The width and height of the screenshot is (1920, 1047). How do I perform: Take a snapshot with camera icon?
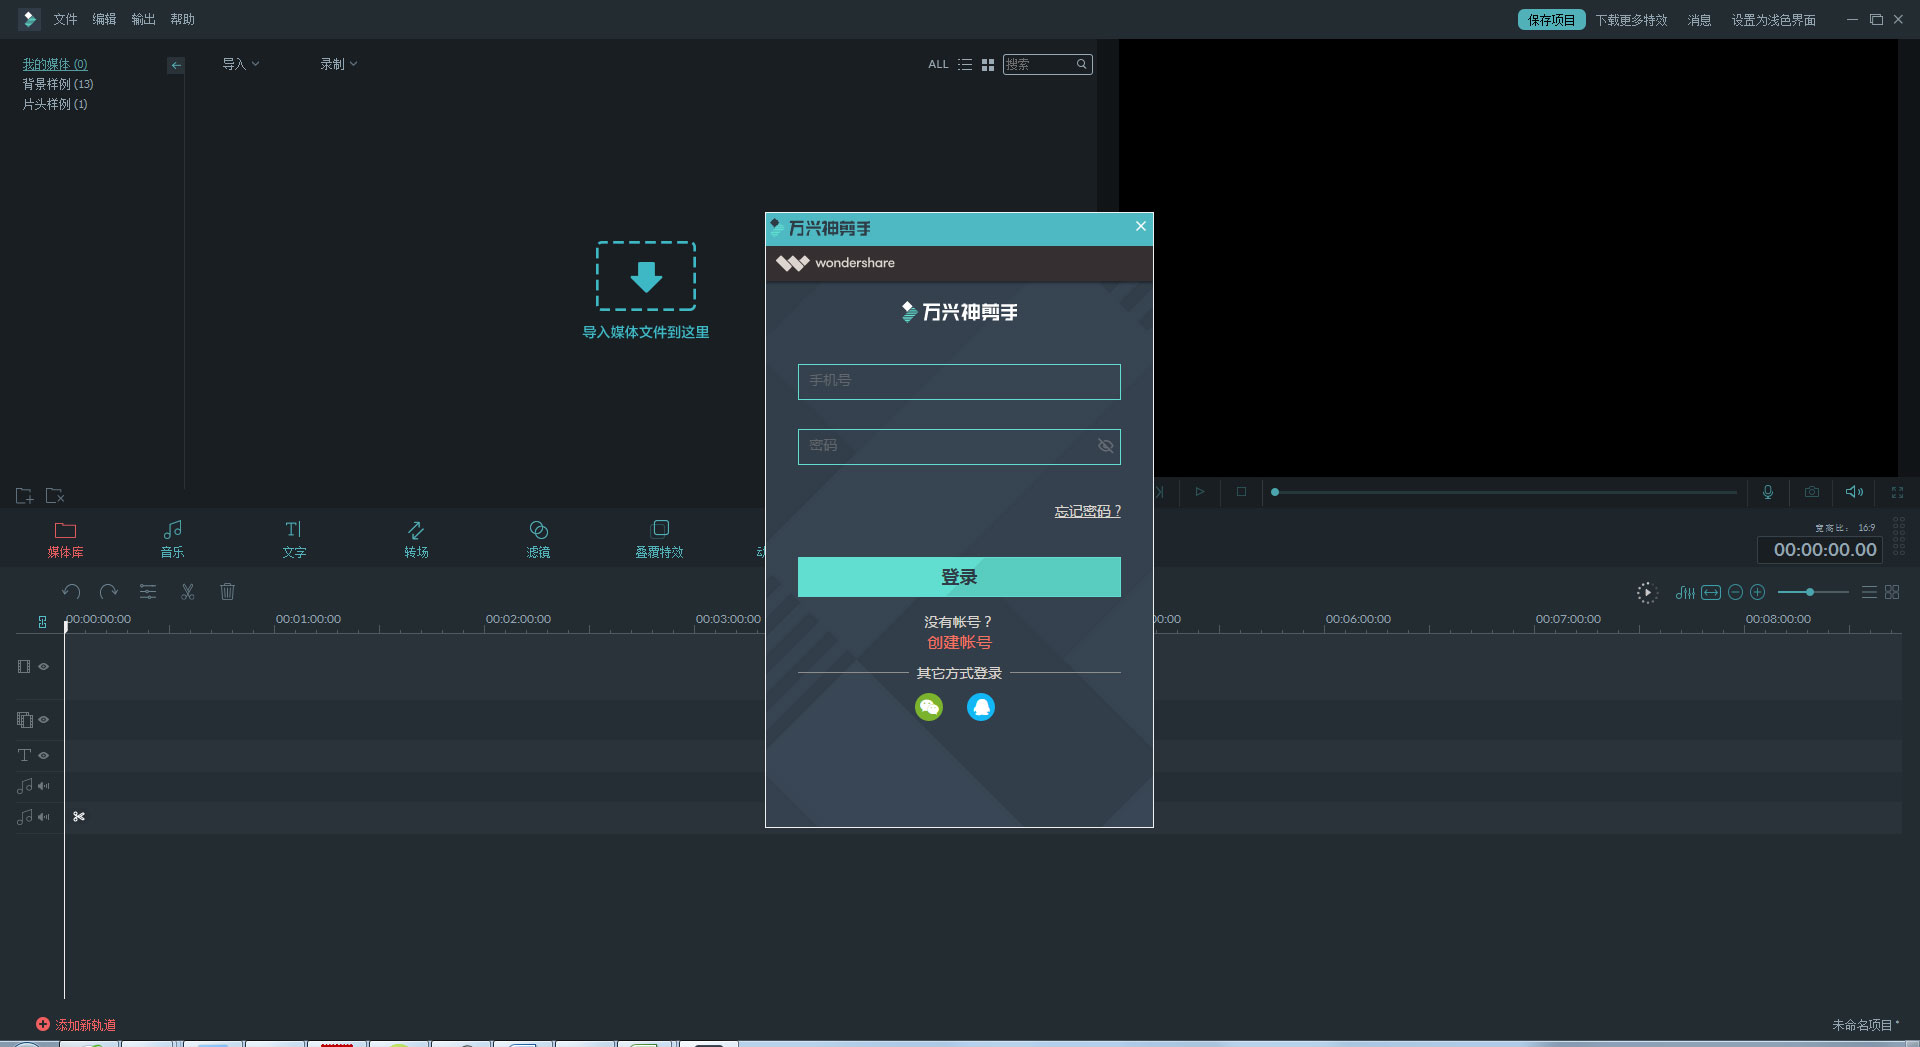pos(1812,492)
